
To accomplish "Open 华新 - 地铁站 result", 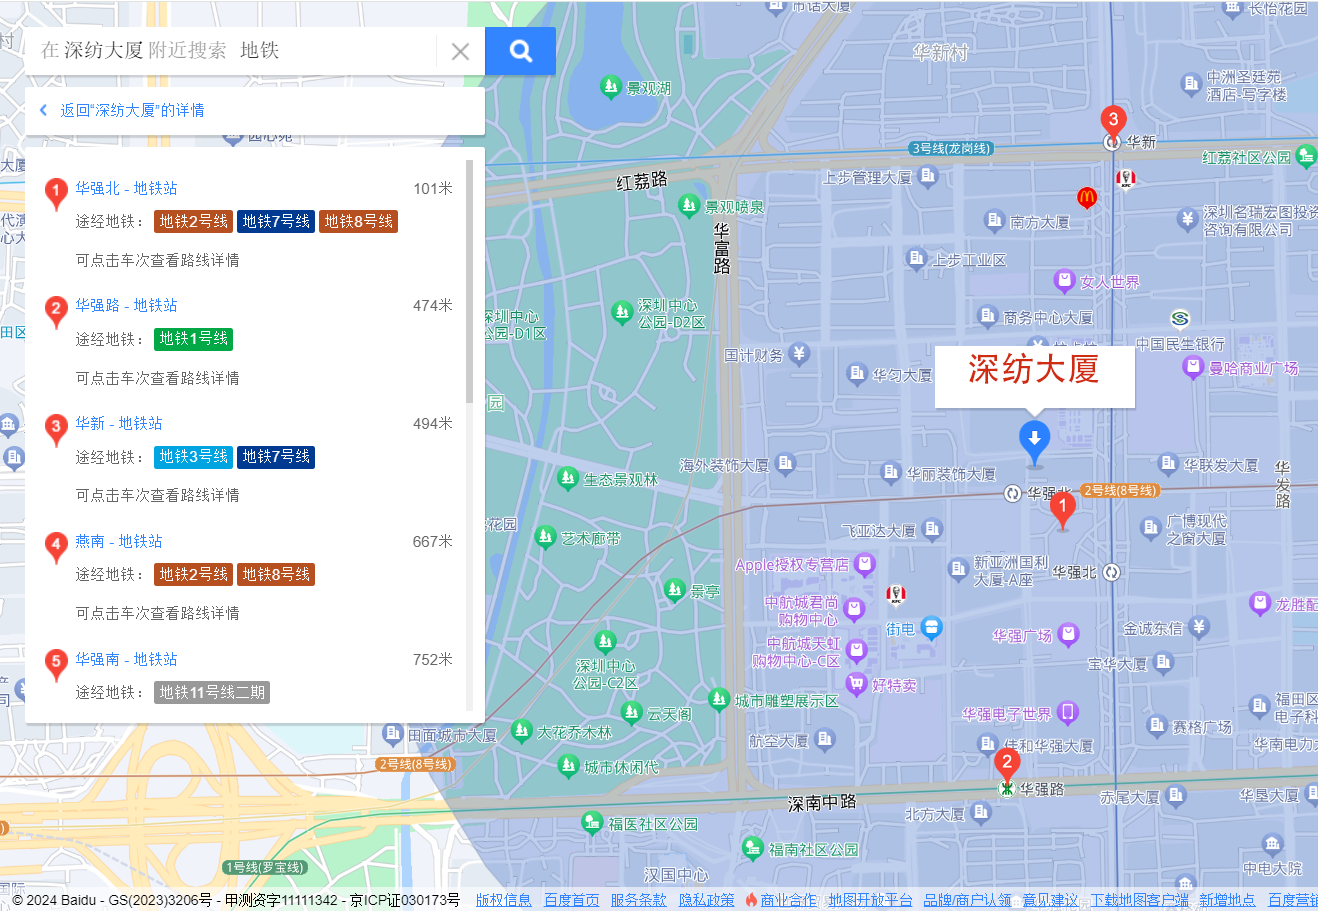I will click(118, 423).
